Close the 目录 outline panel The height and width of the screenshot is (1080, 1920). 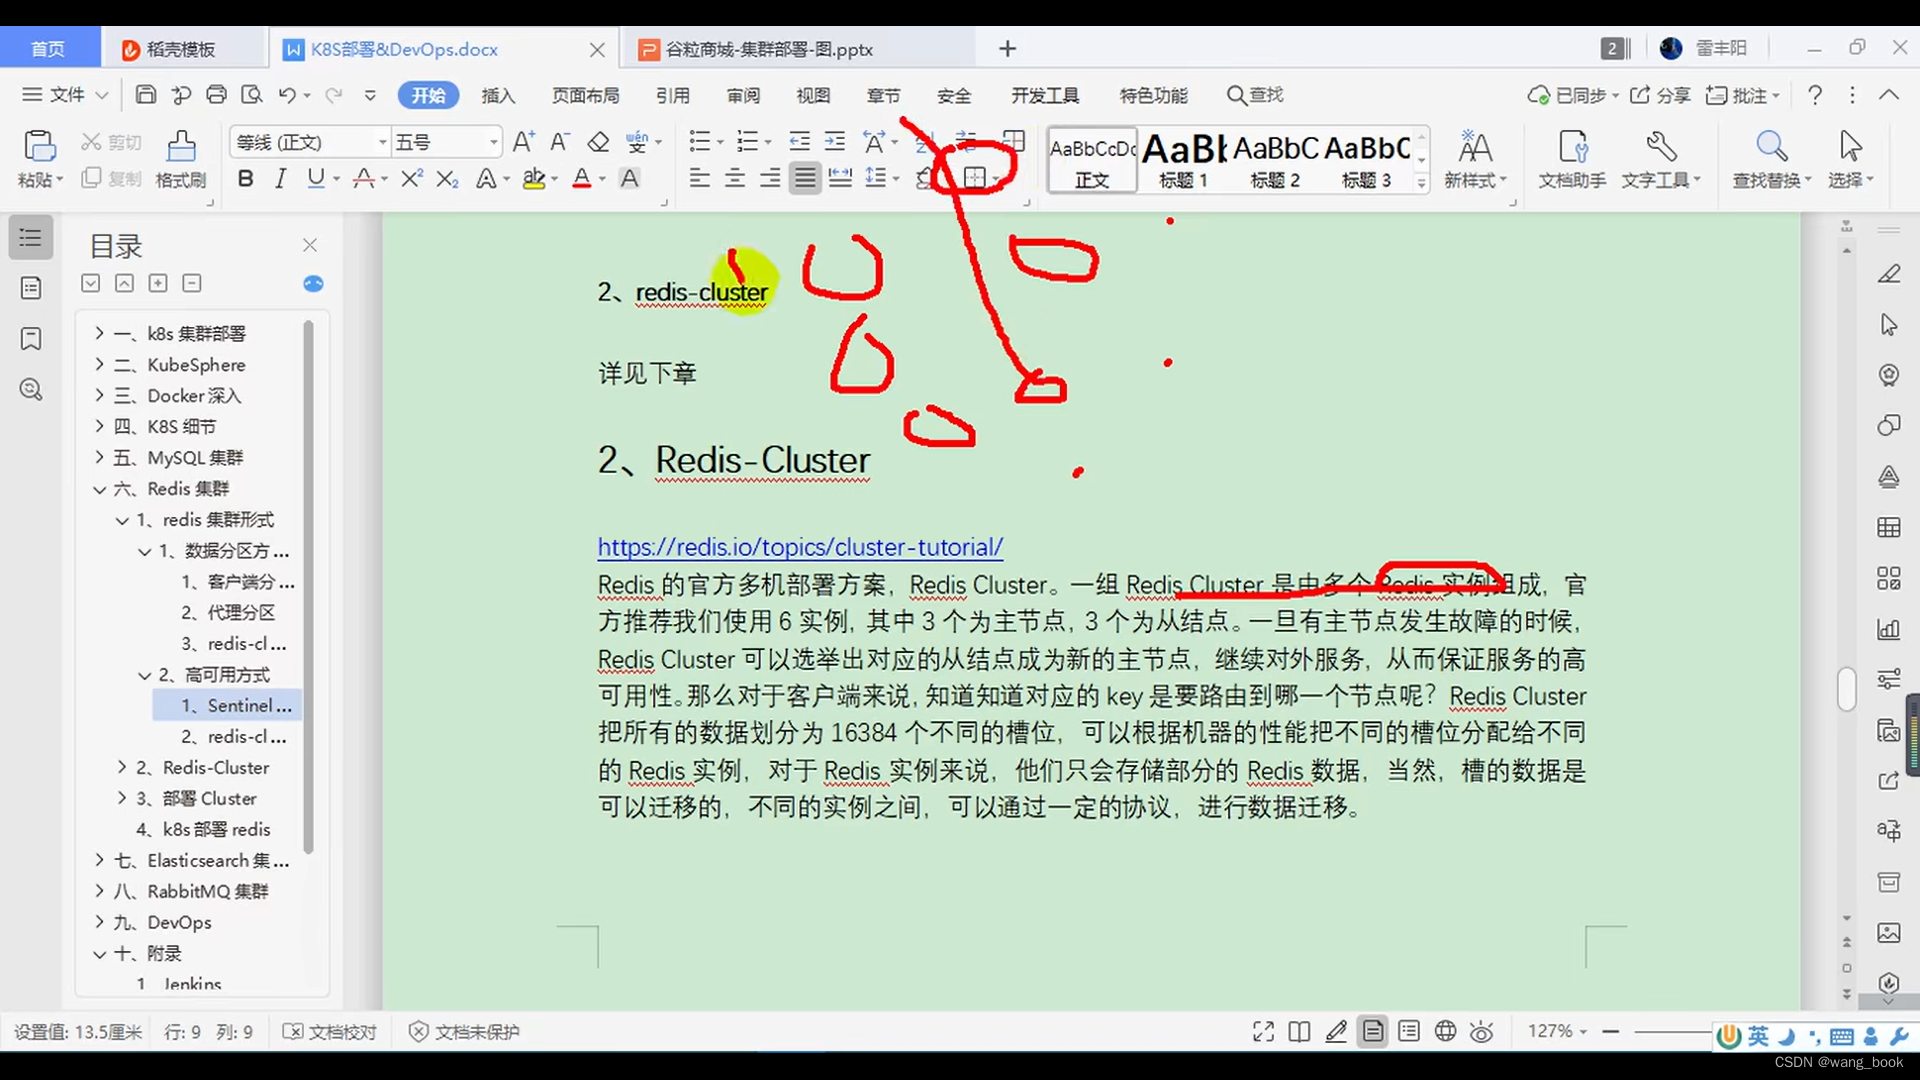pos(310,245)
